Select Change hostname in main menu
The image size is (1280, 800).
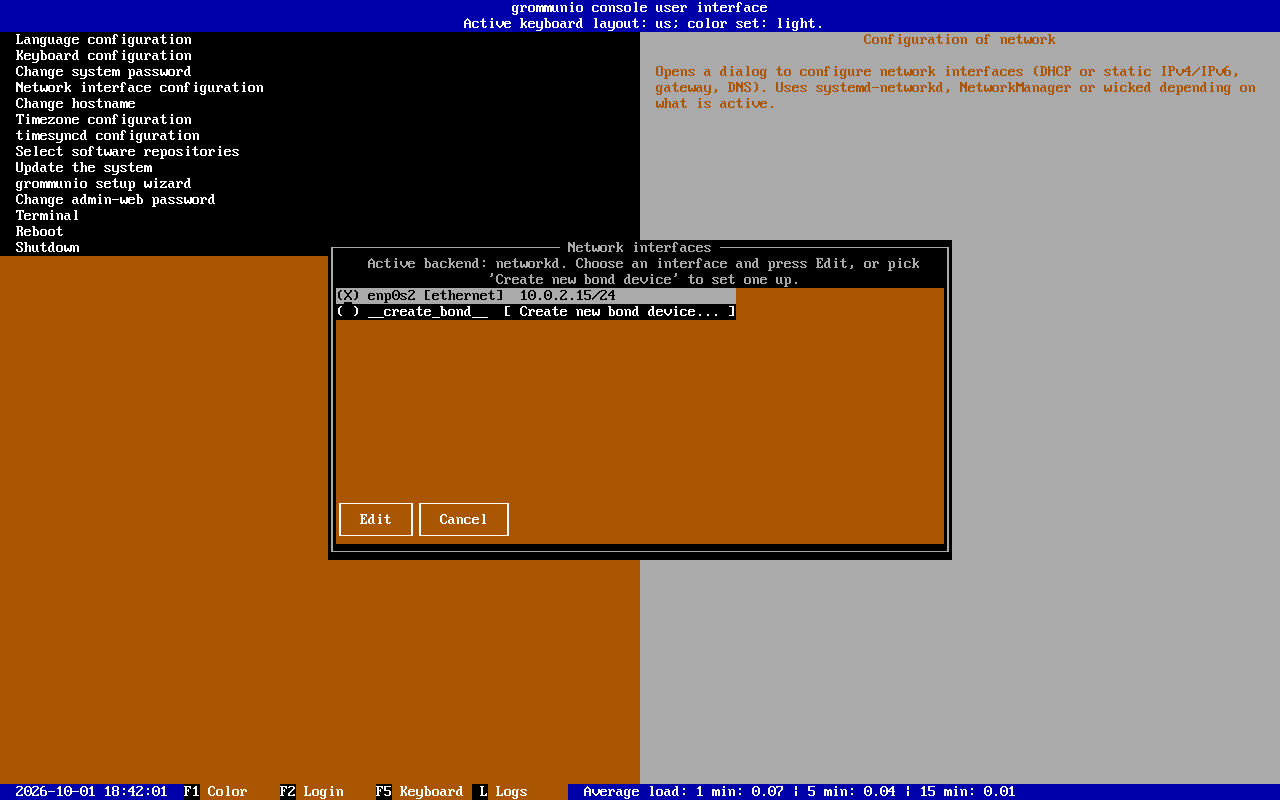coord(76,104)
